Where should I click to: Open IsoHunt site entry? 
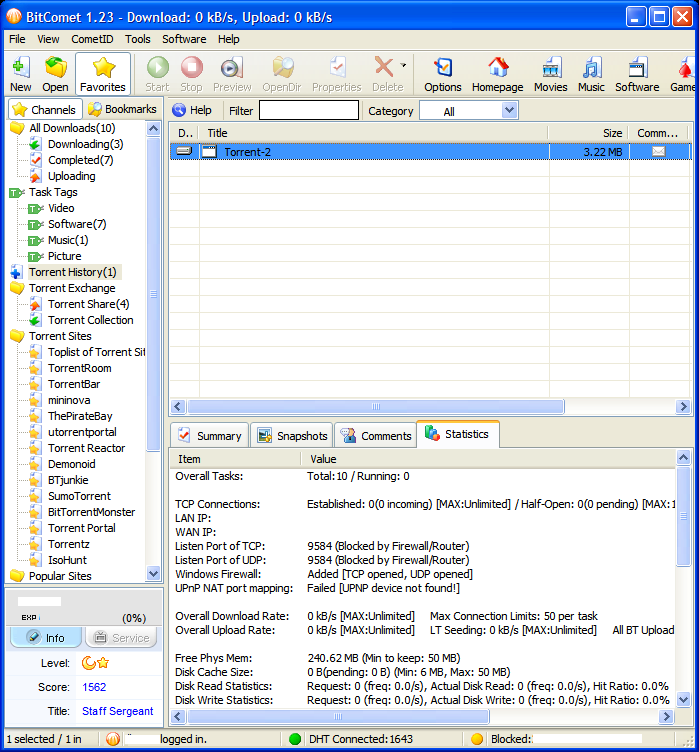[67, 560]
